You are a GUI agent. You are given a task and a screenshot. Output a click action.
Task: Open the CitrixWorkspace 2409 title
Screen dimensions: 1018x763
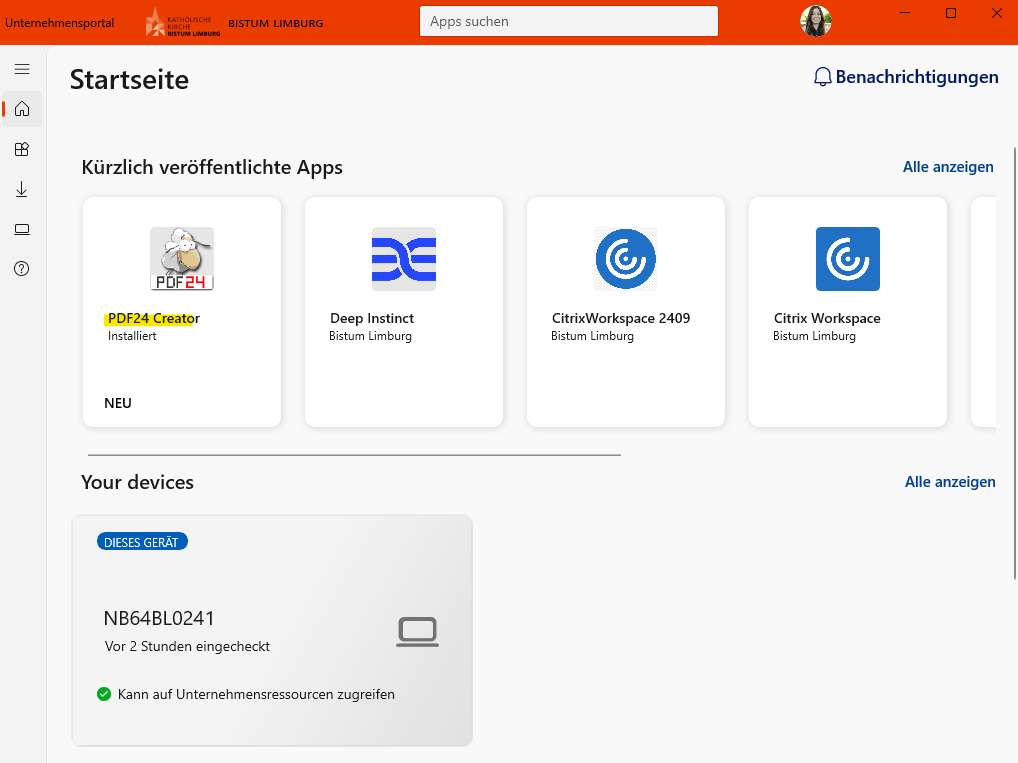[x=621, y=318]
